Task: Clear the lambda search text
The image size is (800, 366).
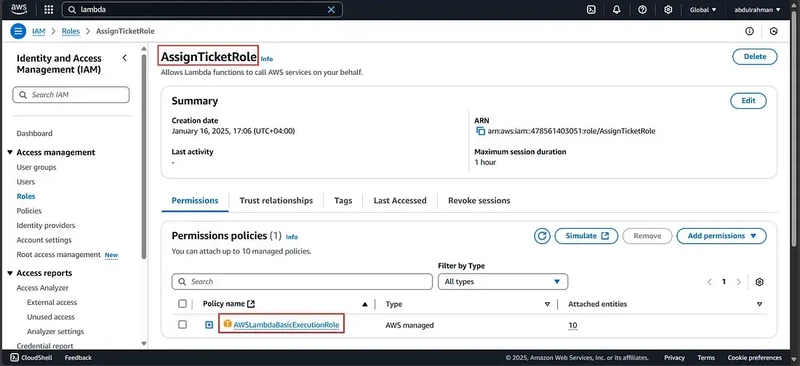Action: click(x=331, y=9)
